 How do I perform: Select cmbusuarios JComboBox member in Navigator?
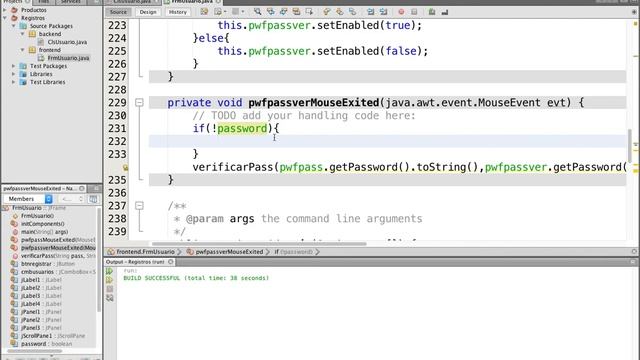58,272
